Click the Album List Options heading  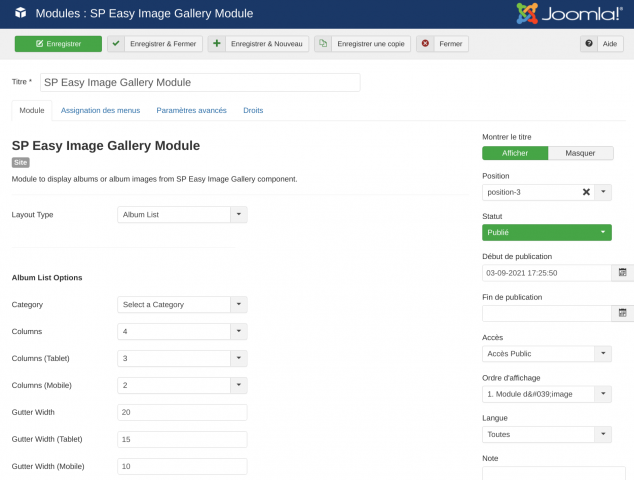47,278
